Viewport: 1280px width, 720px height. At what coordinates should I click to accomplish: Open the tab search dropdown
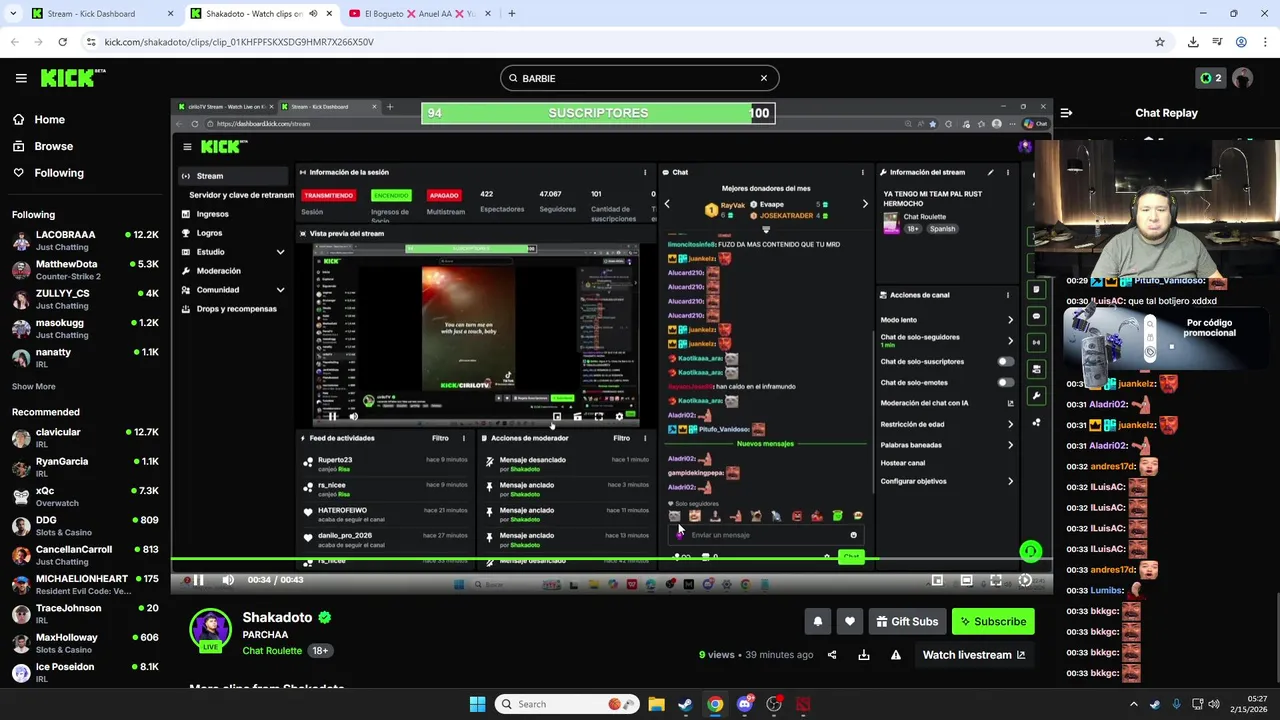tap(11, 14)
